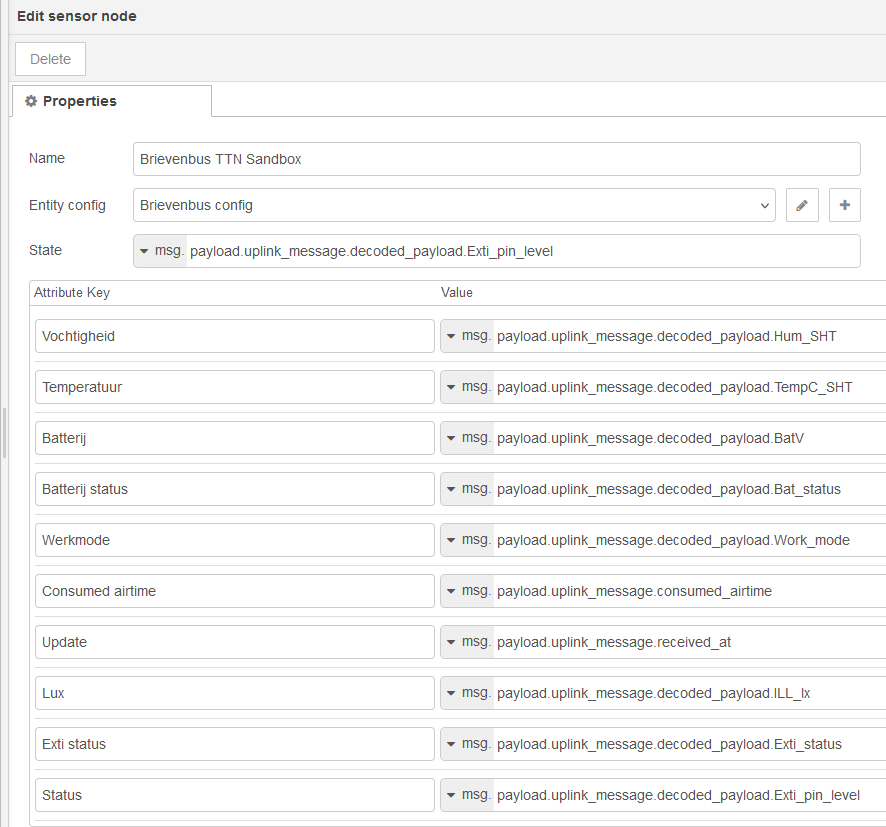Open msg type selector for Vochtigheid value
The height and width of the screenshot is (827, 886).
tap(467, 336)
